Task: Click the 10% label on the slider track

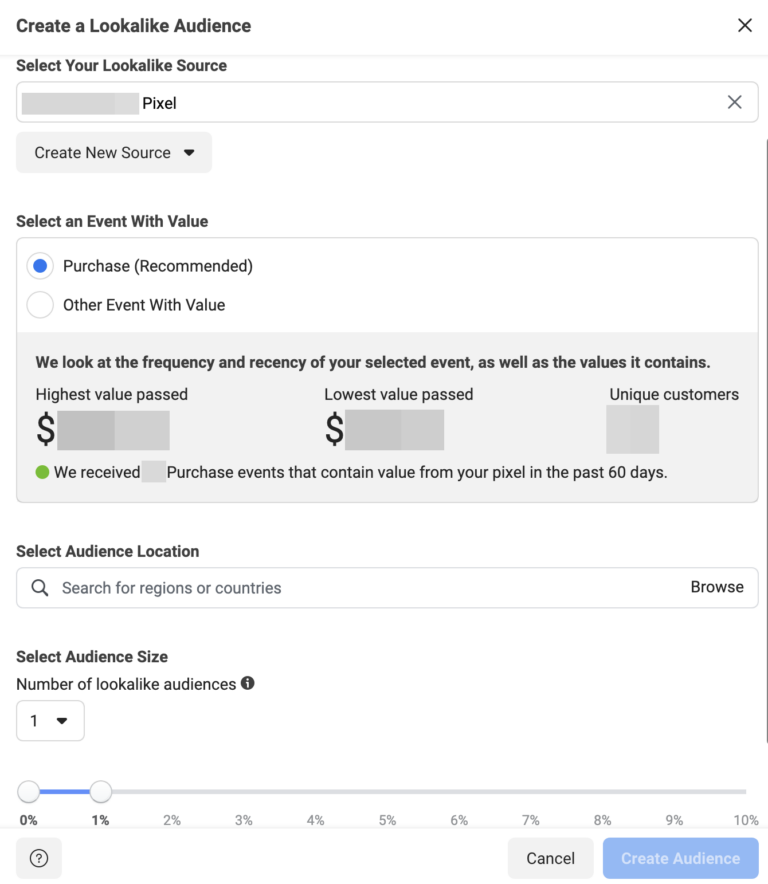Action: (x=746, y=819)
